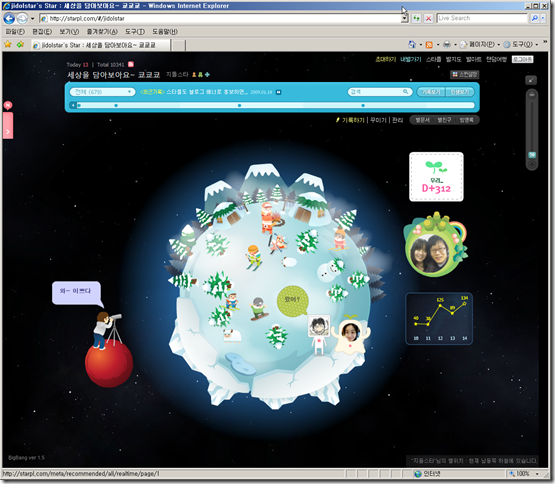Open the recent record link dated 2009.01.14
Image resolution: width=555 pixels, height=484 pixels.
tap(207, 92)
